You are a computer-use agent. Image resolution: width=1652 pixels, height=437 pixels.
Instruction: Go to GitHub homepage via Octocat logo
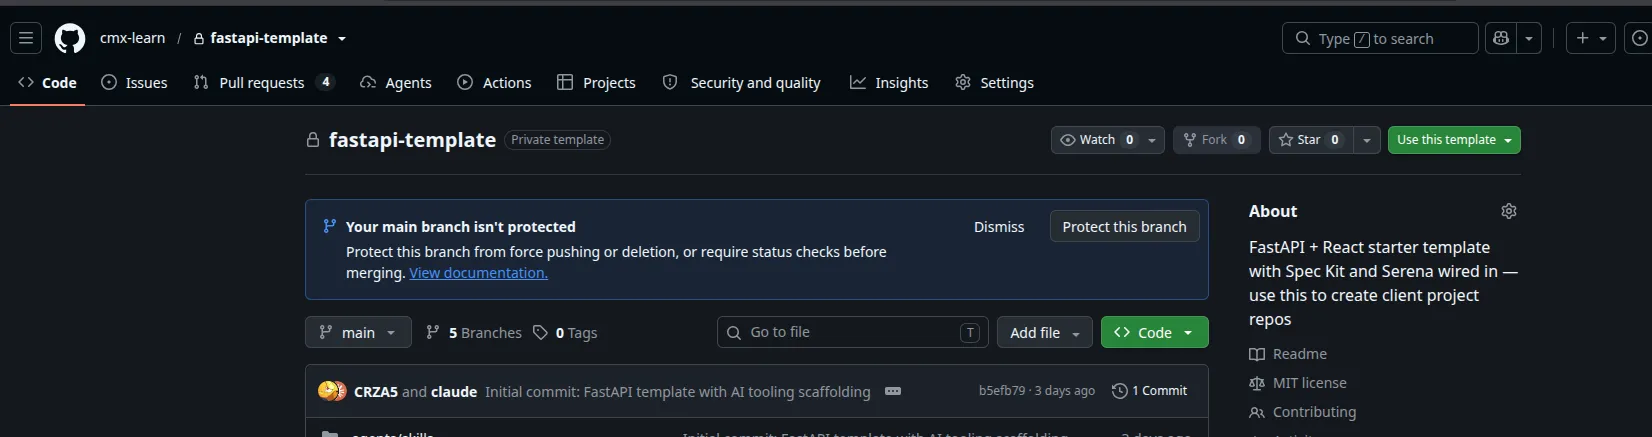tap(70, 38)
